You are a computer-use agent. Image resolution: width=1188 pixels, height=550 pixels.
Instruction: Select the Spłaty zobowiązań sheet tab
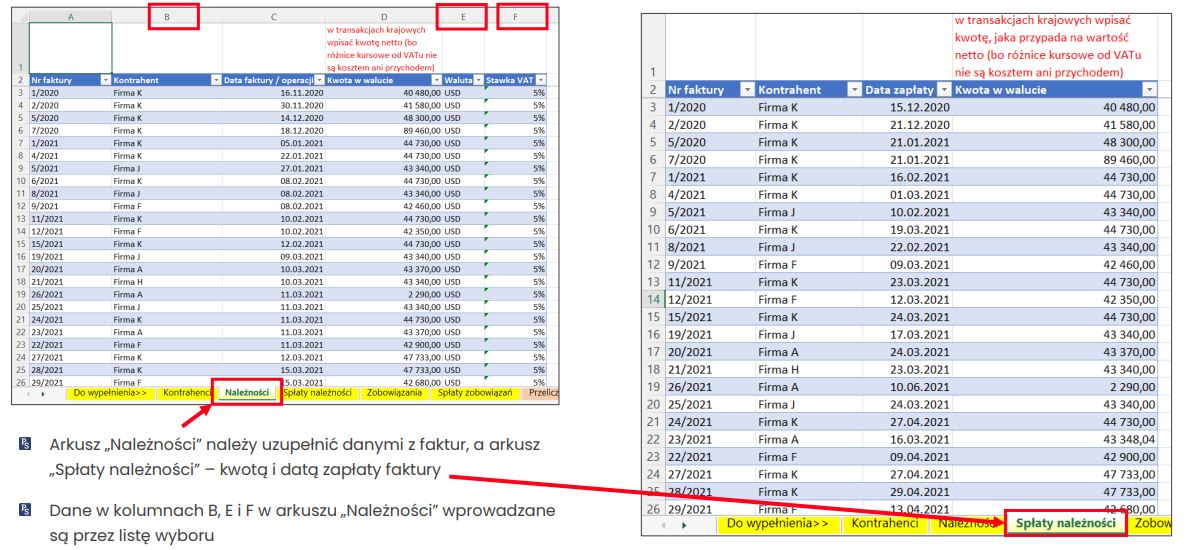click(x=475, y=393)
